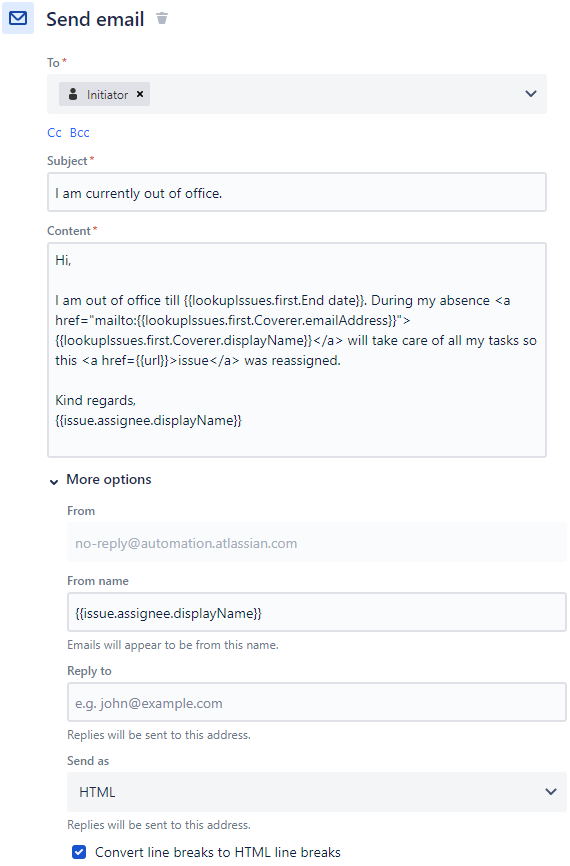Add a Cc recipient field

[x=54, y=133]
